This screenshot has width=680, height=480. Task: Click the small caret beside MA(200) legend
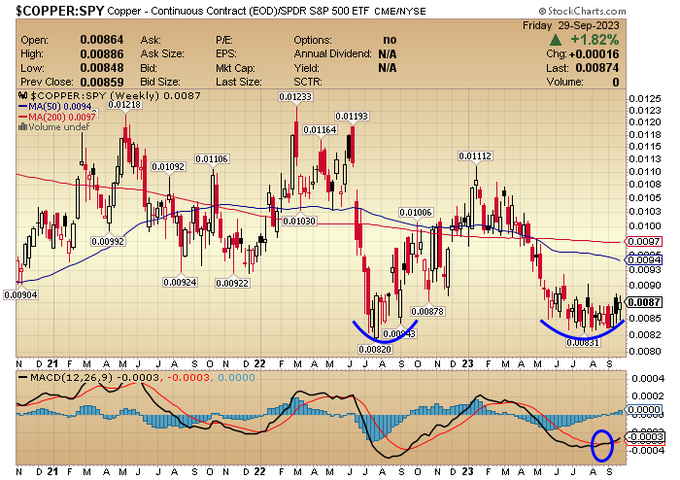pyautogui.click(x=95, y=113)
